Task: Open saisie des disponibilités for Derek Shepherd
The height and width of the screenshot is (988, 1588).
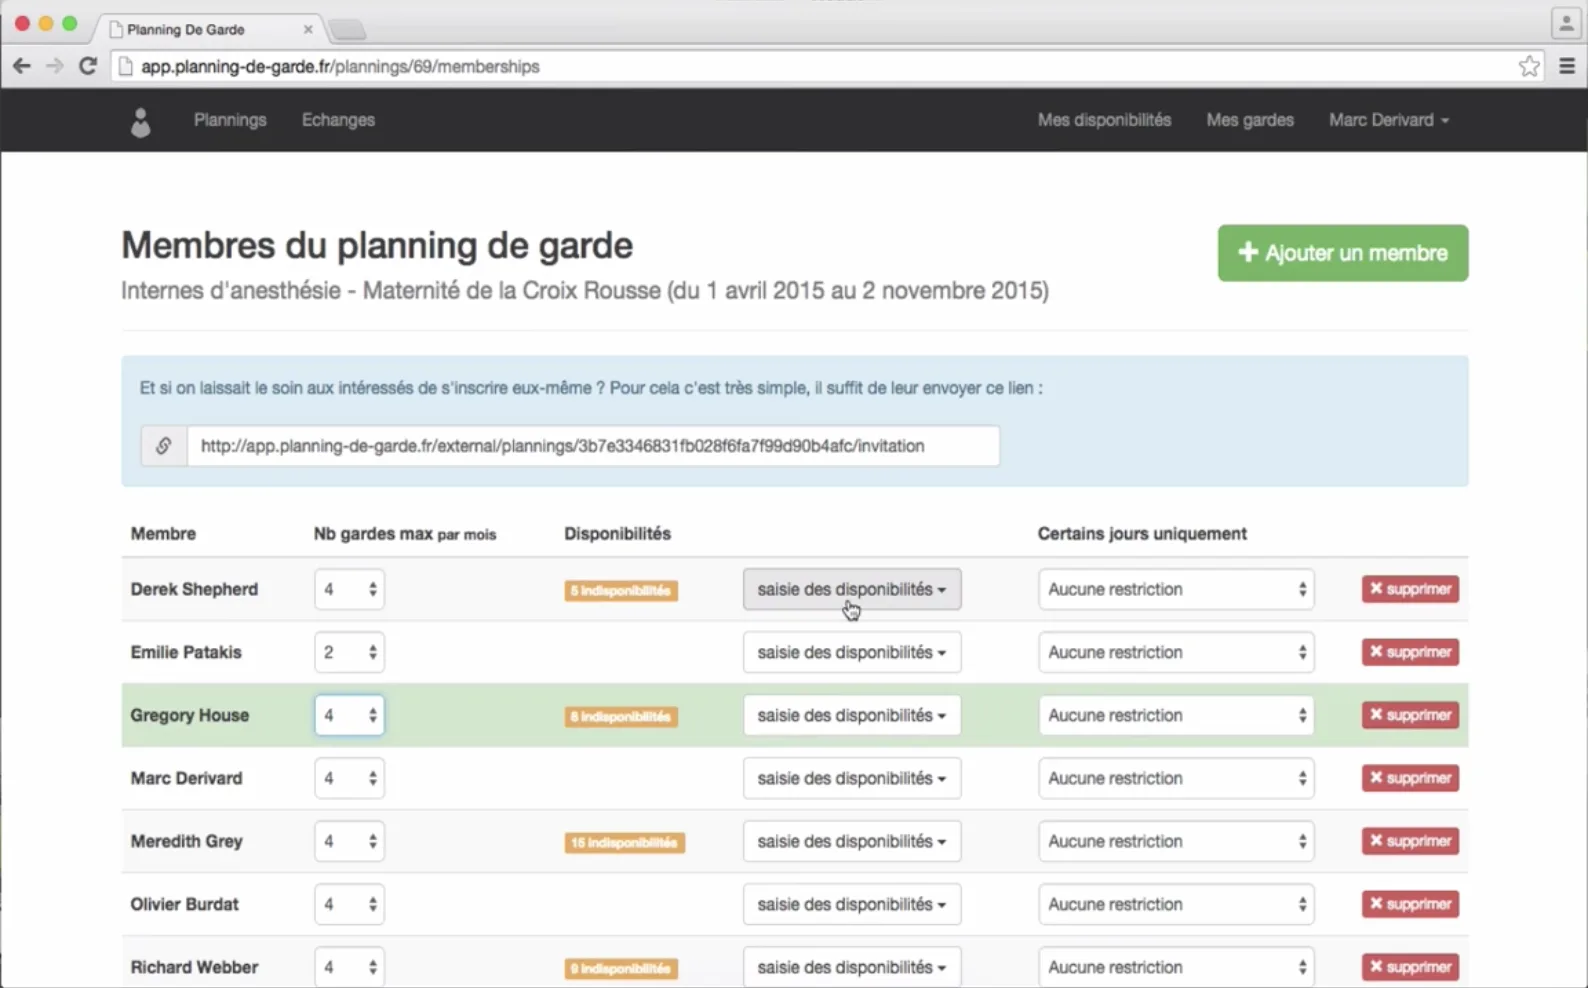Action: coord(852,589)
